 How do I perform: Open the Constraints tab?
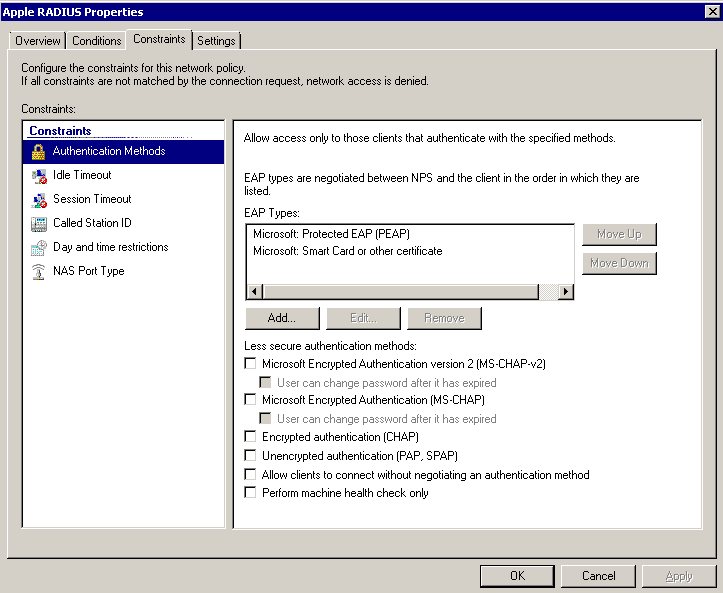(x=159, y=39)
